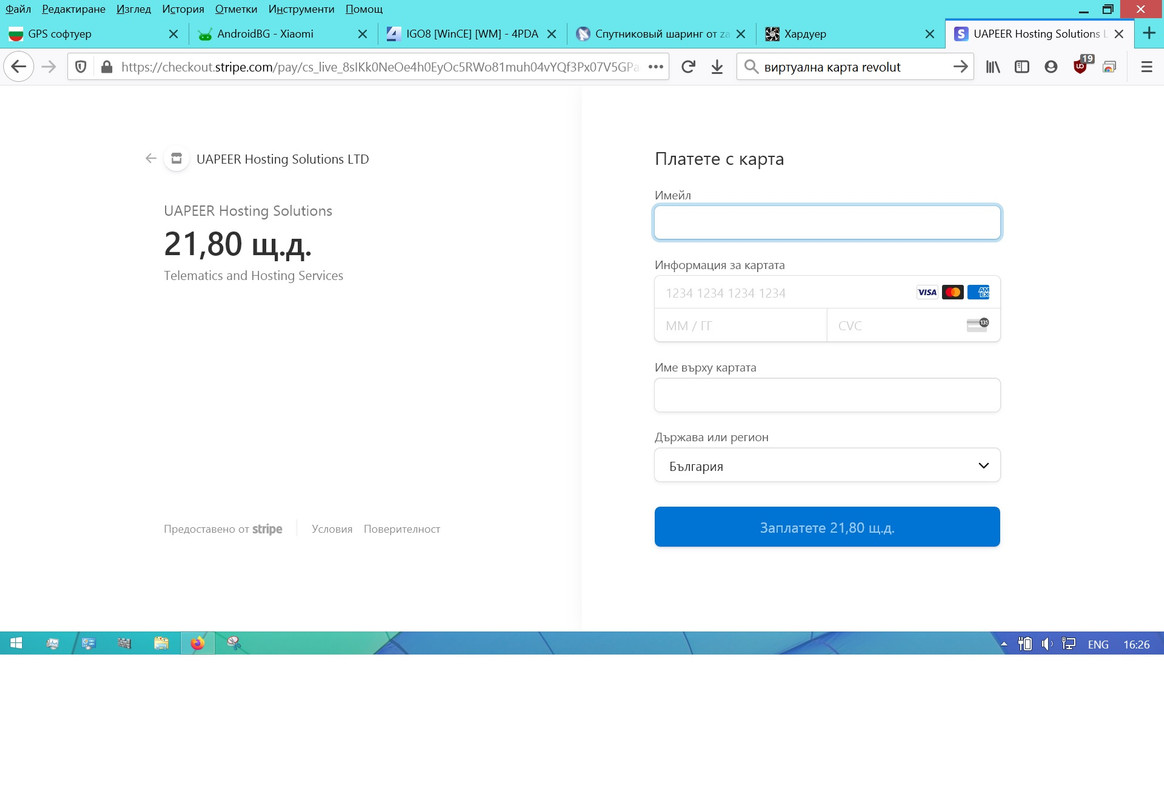Open the Firefox account icon
The width and height of the screenshot is (1164, 800).
[x=1050, y=67]
